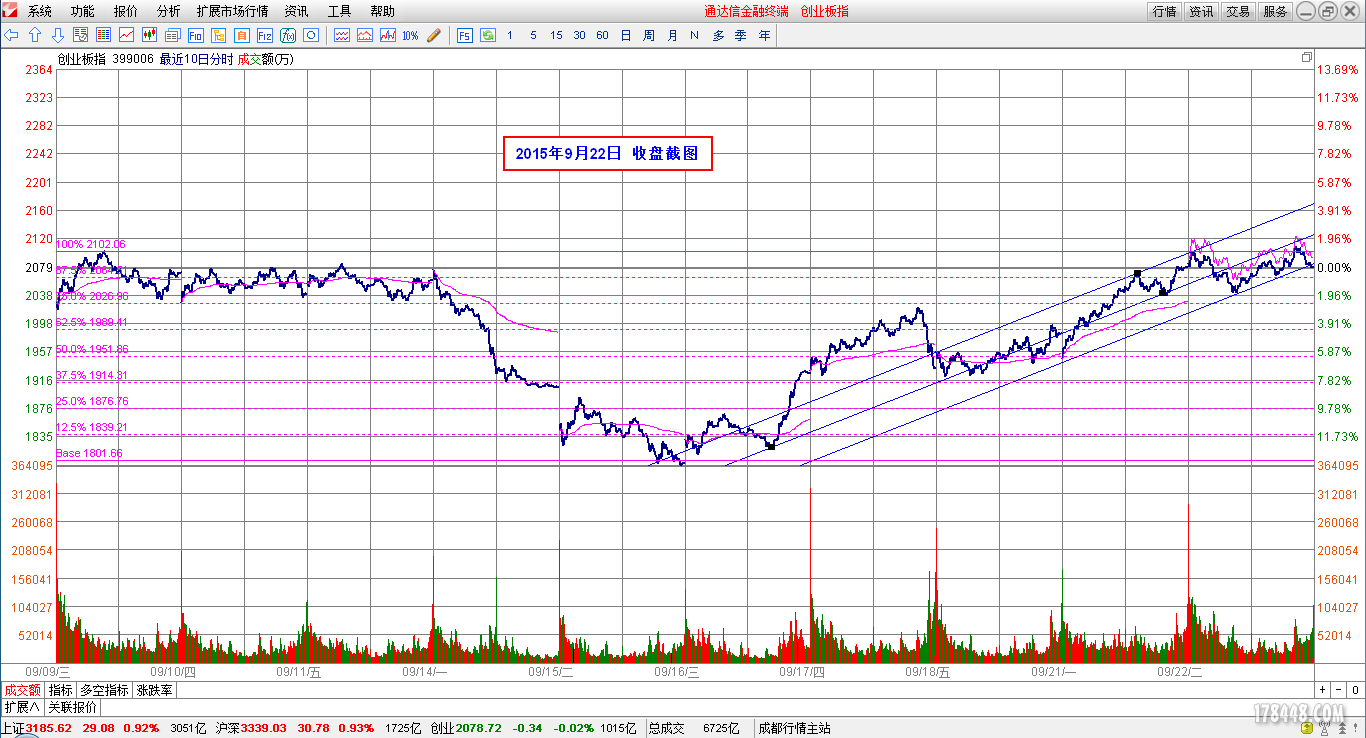
Task: Click the 交易 button at top right
Action: click(1238, 11)
